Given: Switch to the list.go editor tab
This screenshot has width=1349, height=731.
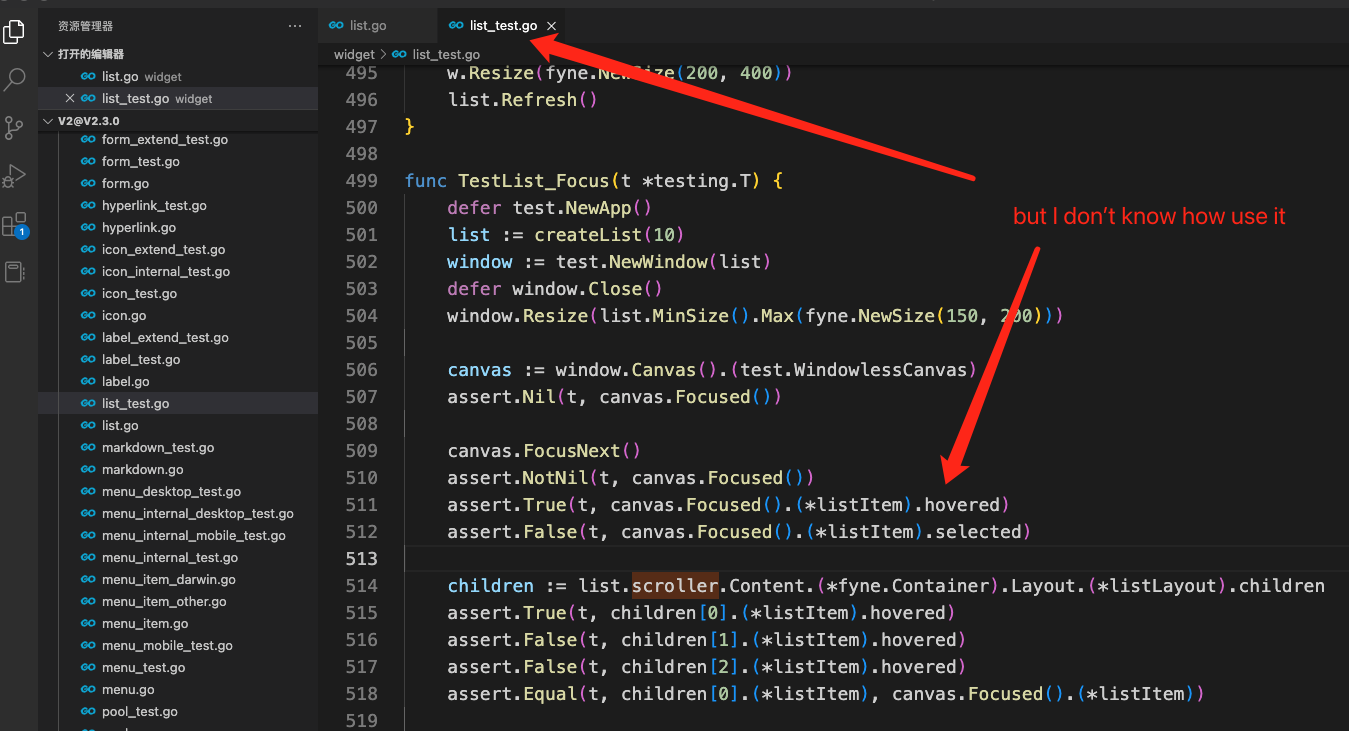Looking at the screenshot, I should click(377, 25).
